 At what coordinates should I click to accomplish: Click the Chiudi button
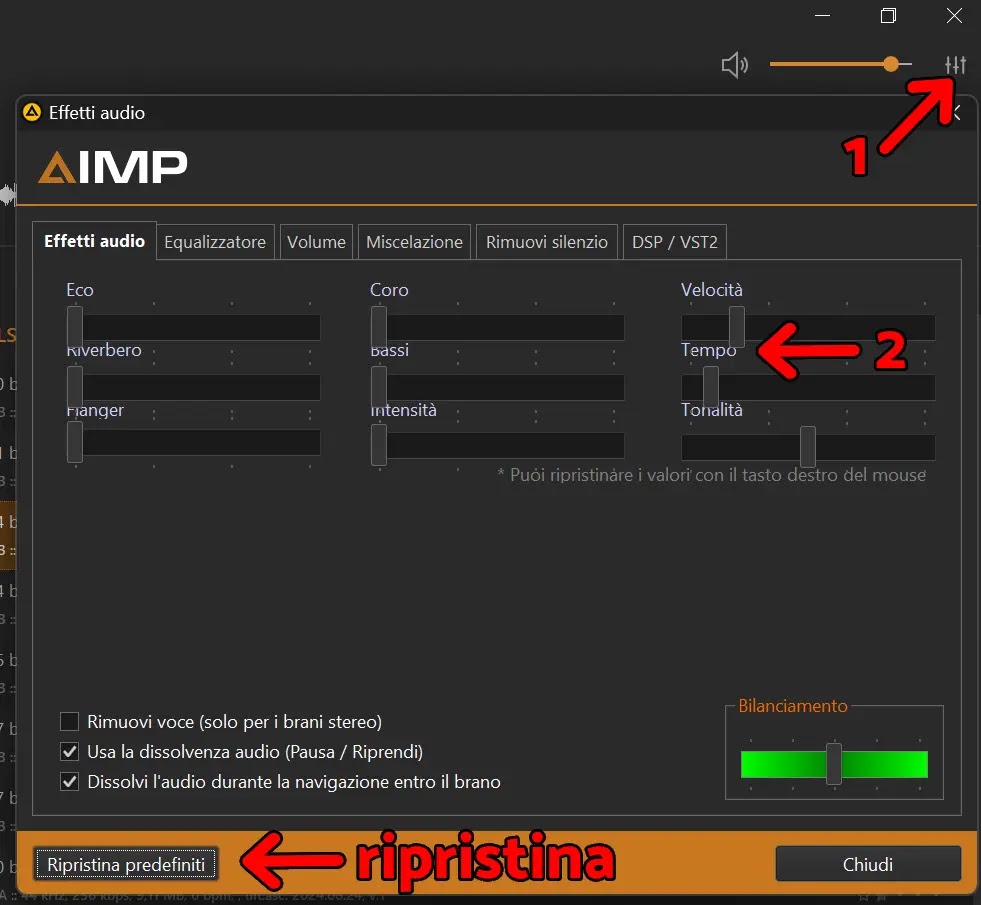[868, 864]
